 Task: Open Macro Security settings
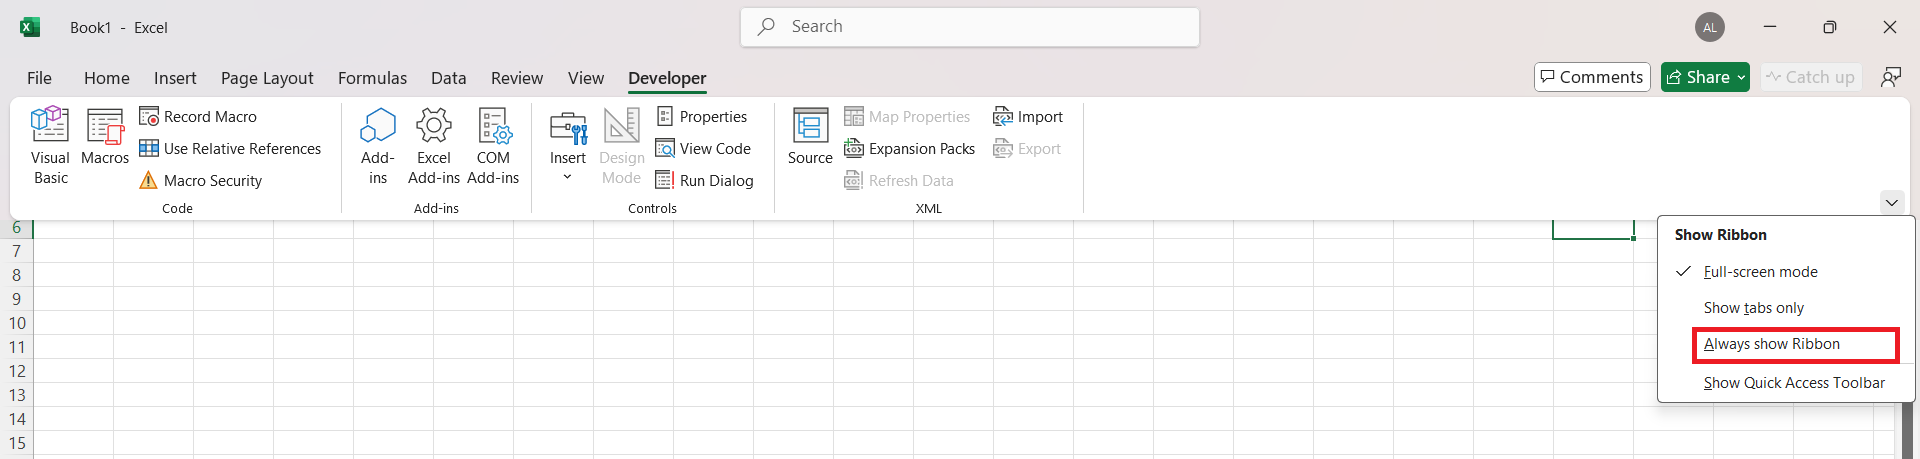tap(200, 181)
